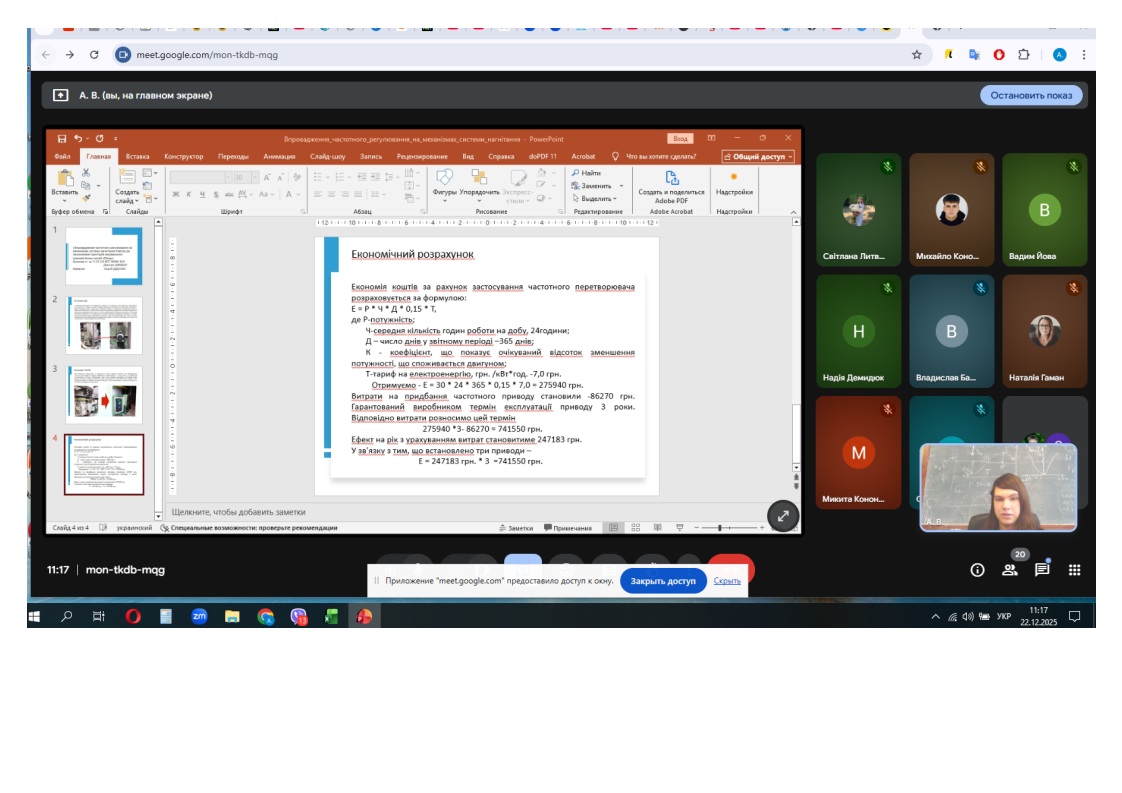
Task: Open the Вставка ribbon tab
Action: (137, 157)
